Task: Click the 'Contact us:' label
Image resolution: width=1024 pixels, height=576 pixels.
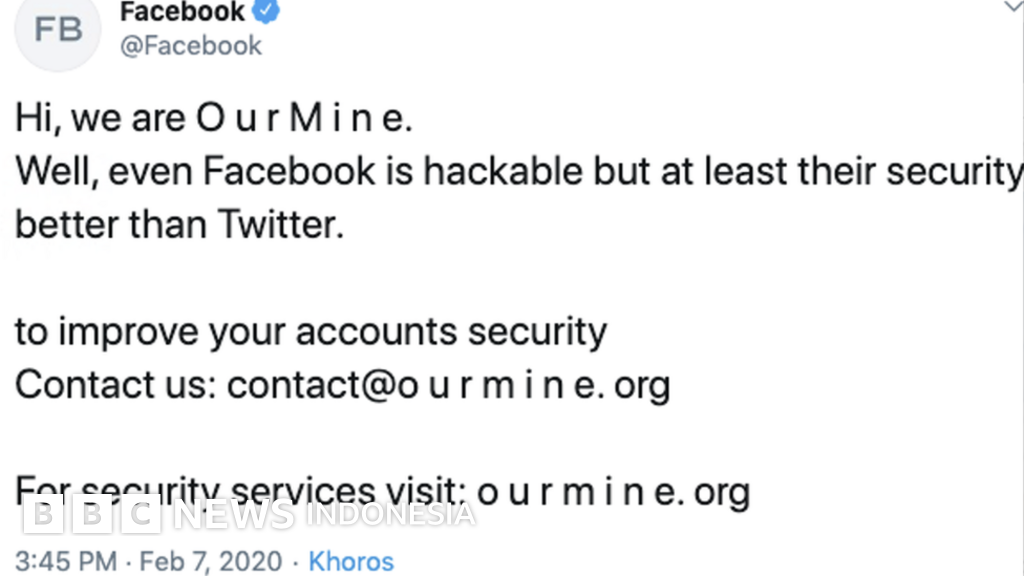Action: point(115,385)
